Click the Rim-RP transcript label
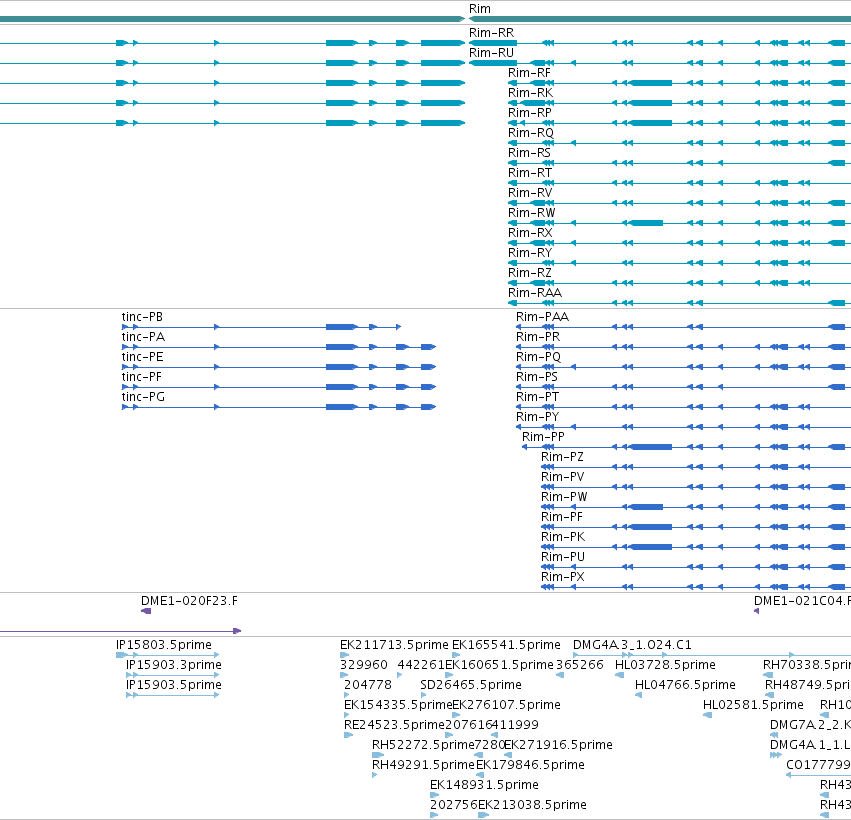The image size is (851, 820). (x=530, y=113)
